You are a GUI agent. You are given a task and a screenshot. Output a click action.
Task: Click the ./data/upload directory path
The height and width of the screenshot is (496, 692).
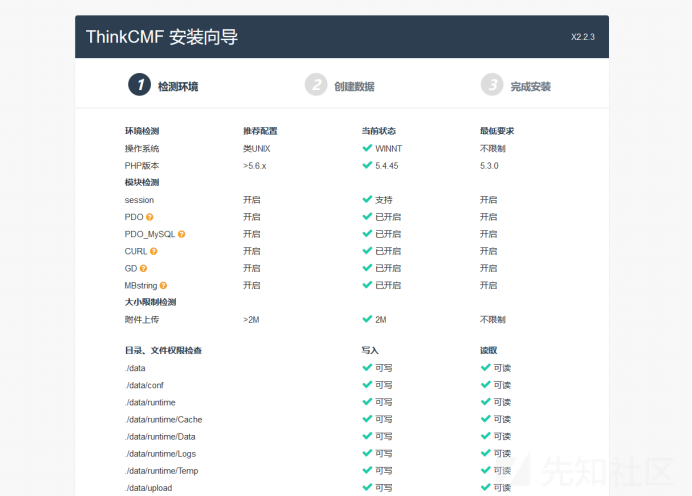coord(149,488)
